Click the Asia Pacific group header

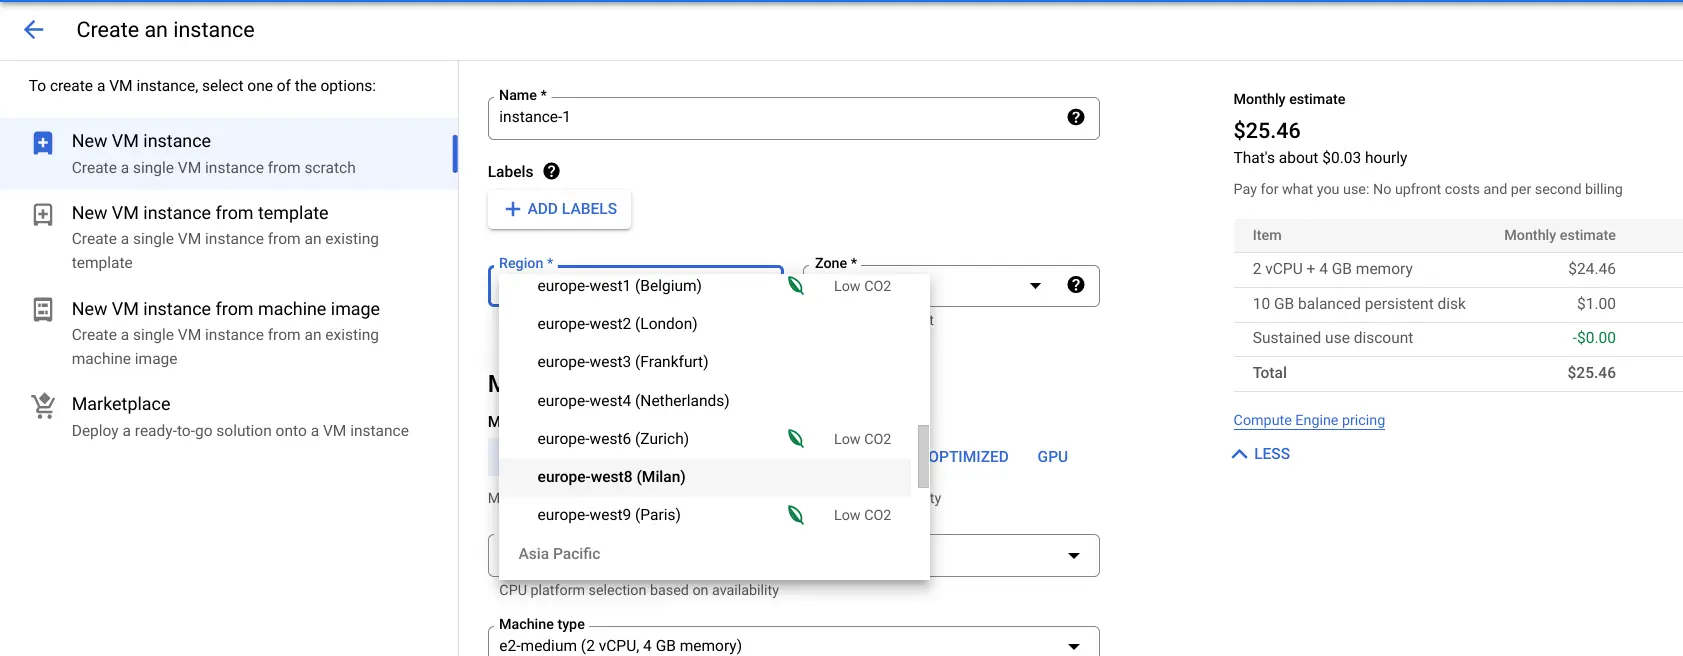(x=560, y=554)
